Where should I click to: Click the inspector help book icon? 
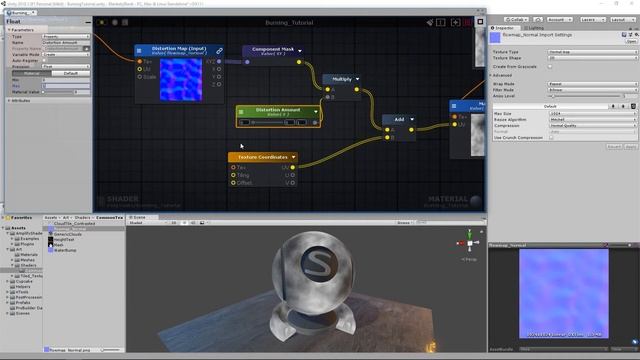pyautogui.click(x=624, y=35)
